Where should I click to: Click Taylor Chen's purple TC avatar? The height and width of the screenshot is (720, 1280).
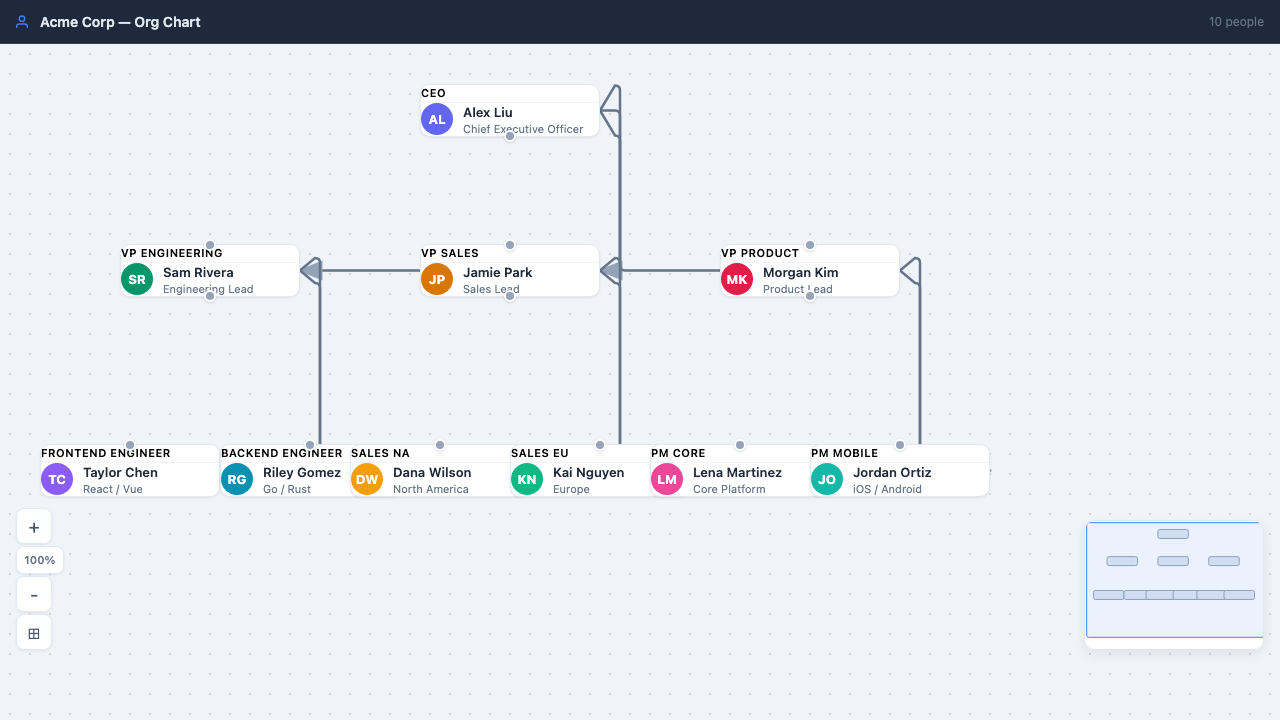(x=57, y=479)
